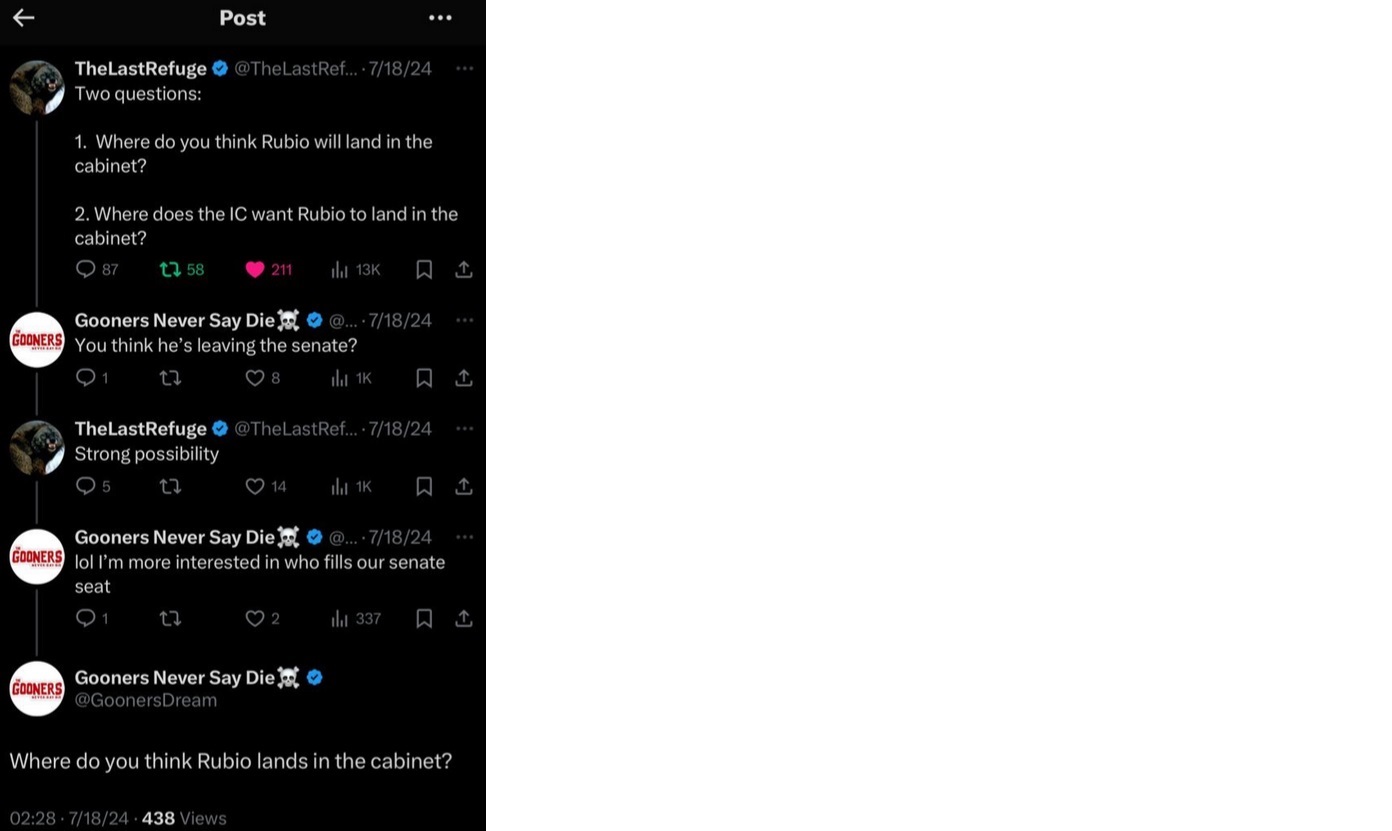The height and width of the screenshot is (831, 1392).
Task: Open Gooners avatar beside the main post
Action: click(x=37, y=688)
